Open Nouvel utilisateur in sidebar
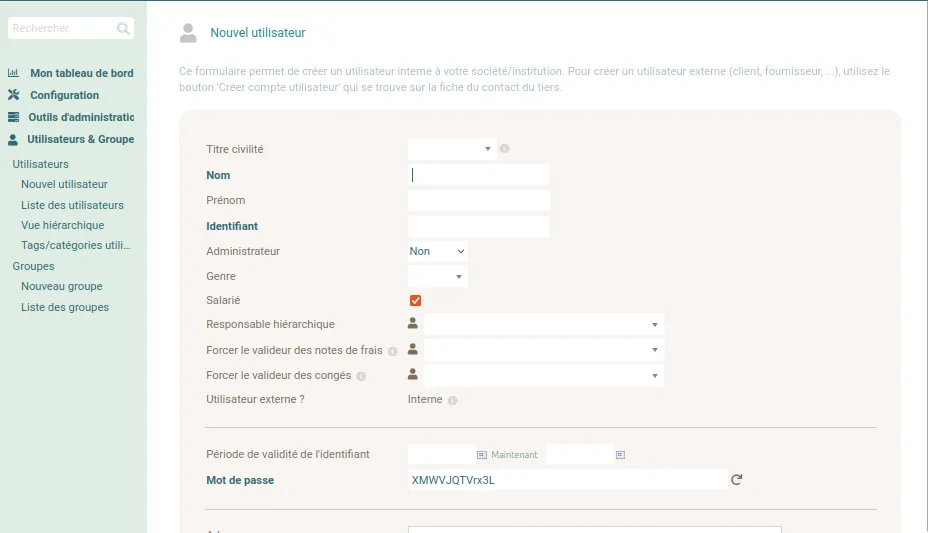This screenshot has width=928, height=533. (x=65, y=184)
